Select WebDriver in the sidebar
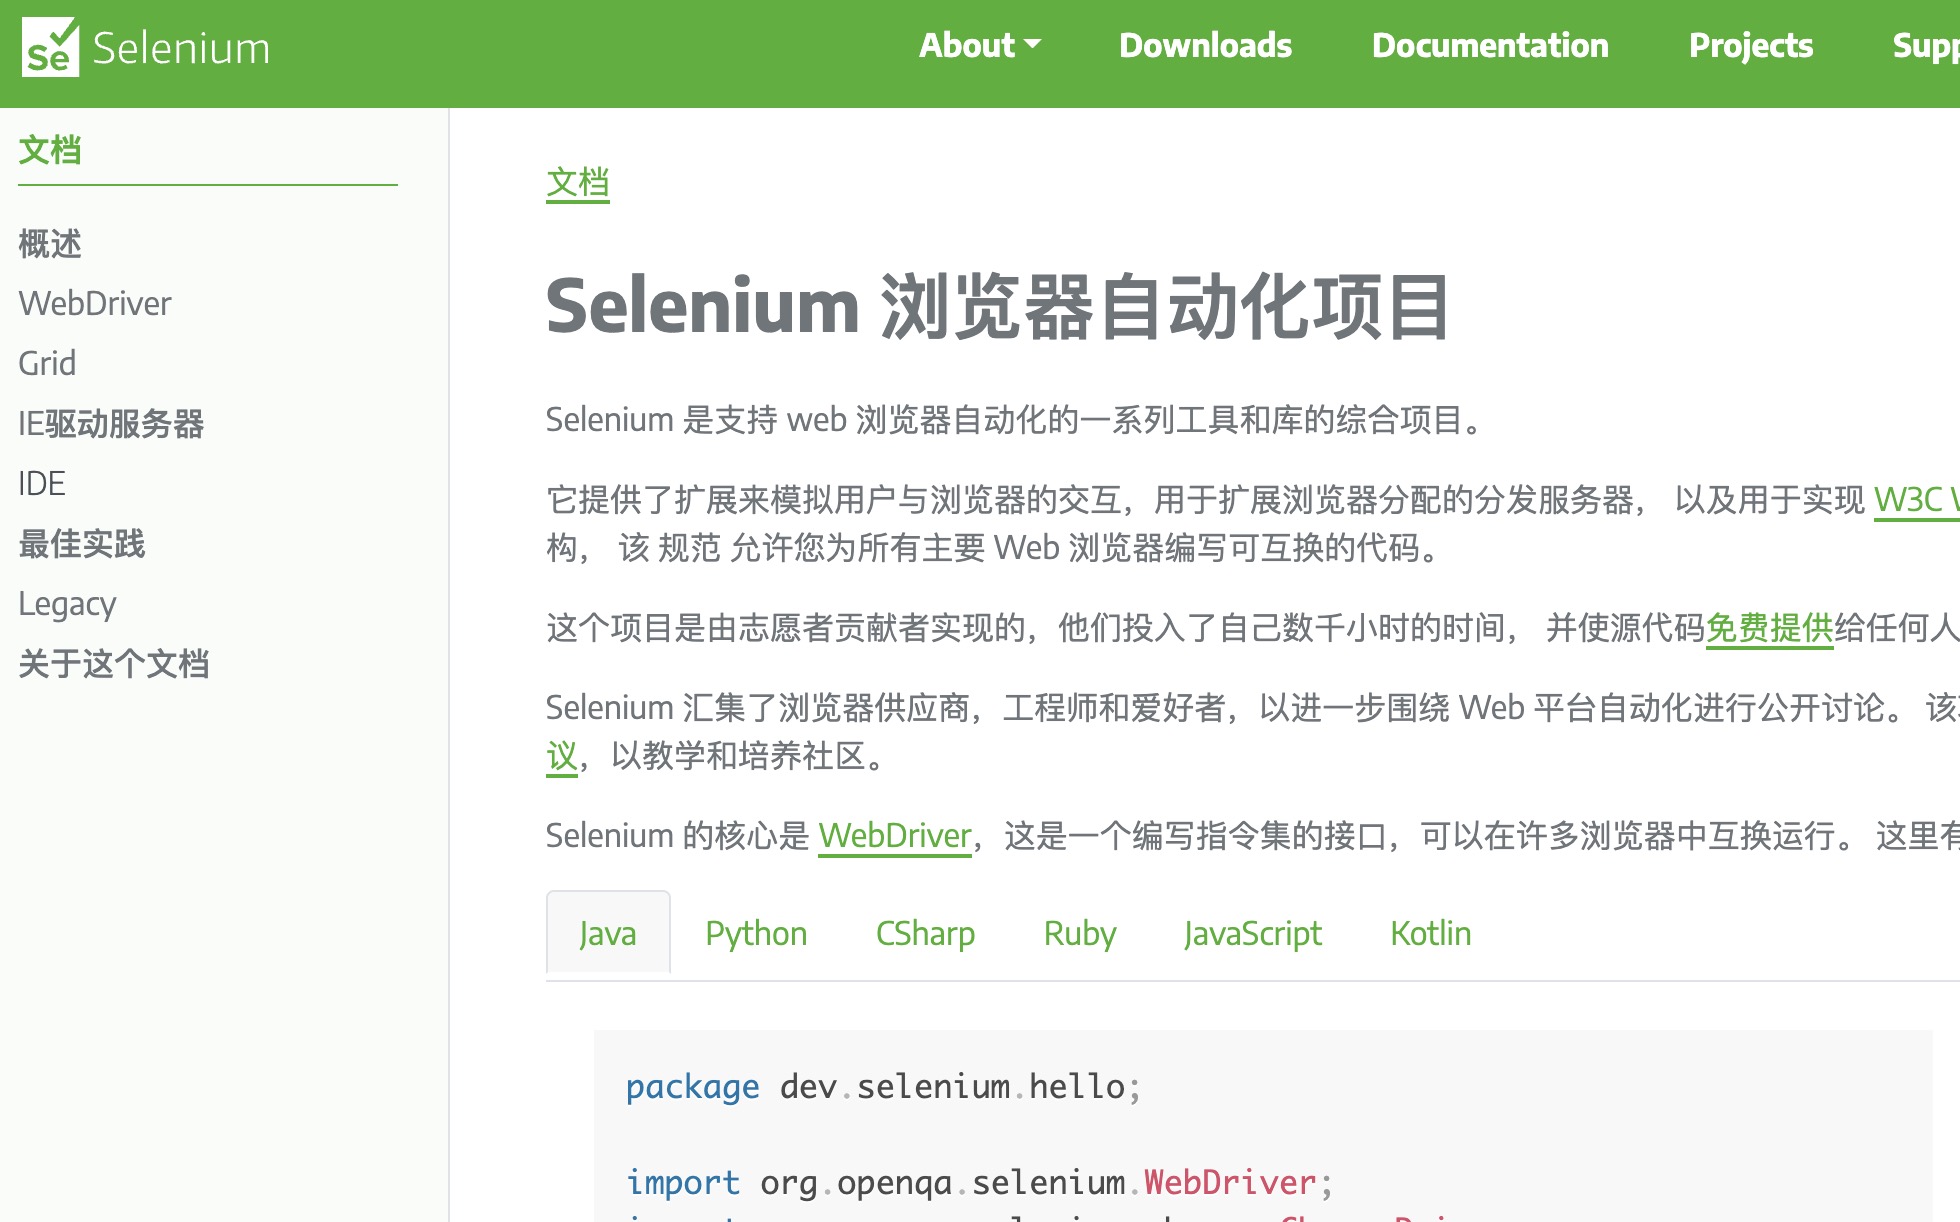The width and height of the screenshot is (1960, 1222). (95, 304)
